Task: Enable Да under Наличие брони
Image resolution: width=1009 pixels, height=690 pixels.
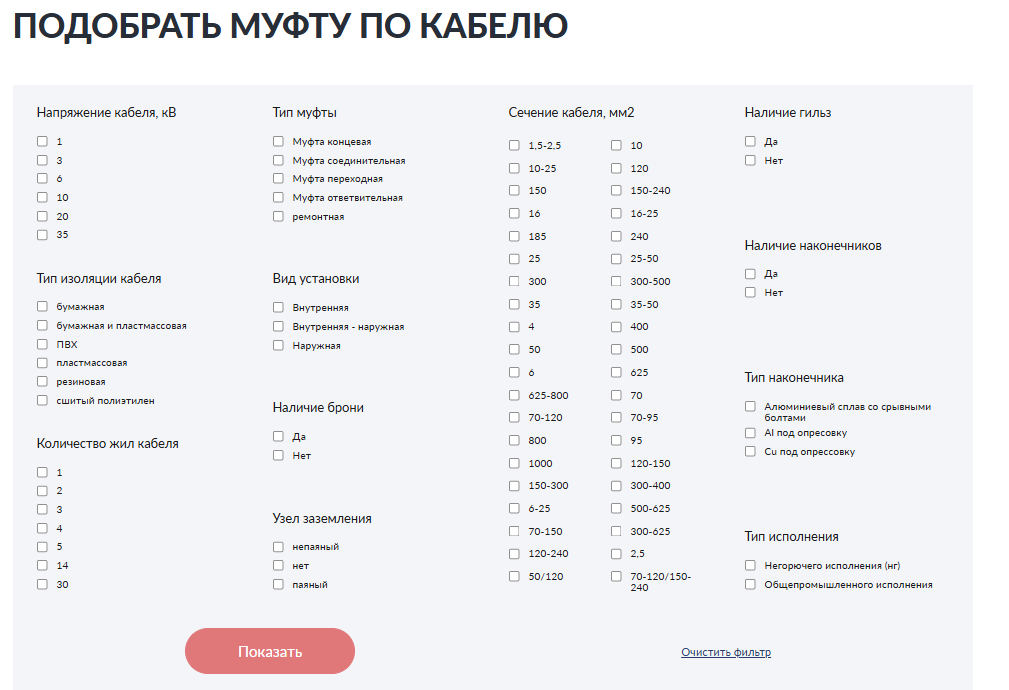Action: click(x=278, y=436)
